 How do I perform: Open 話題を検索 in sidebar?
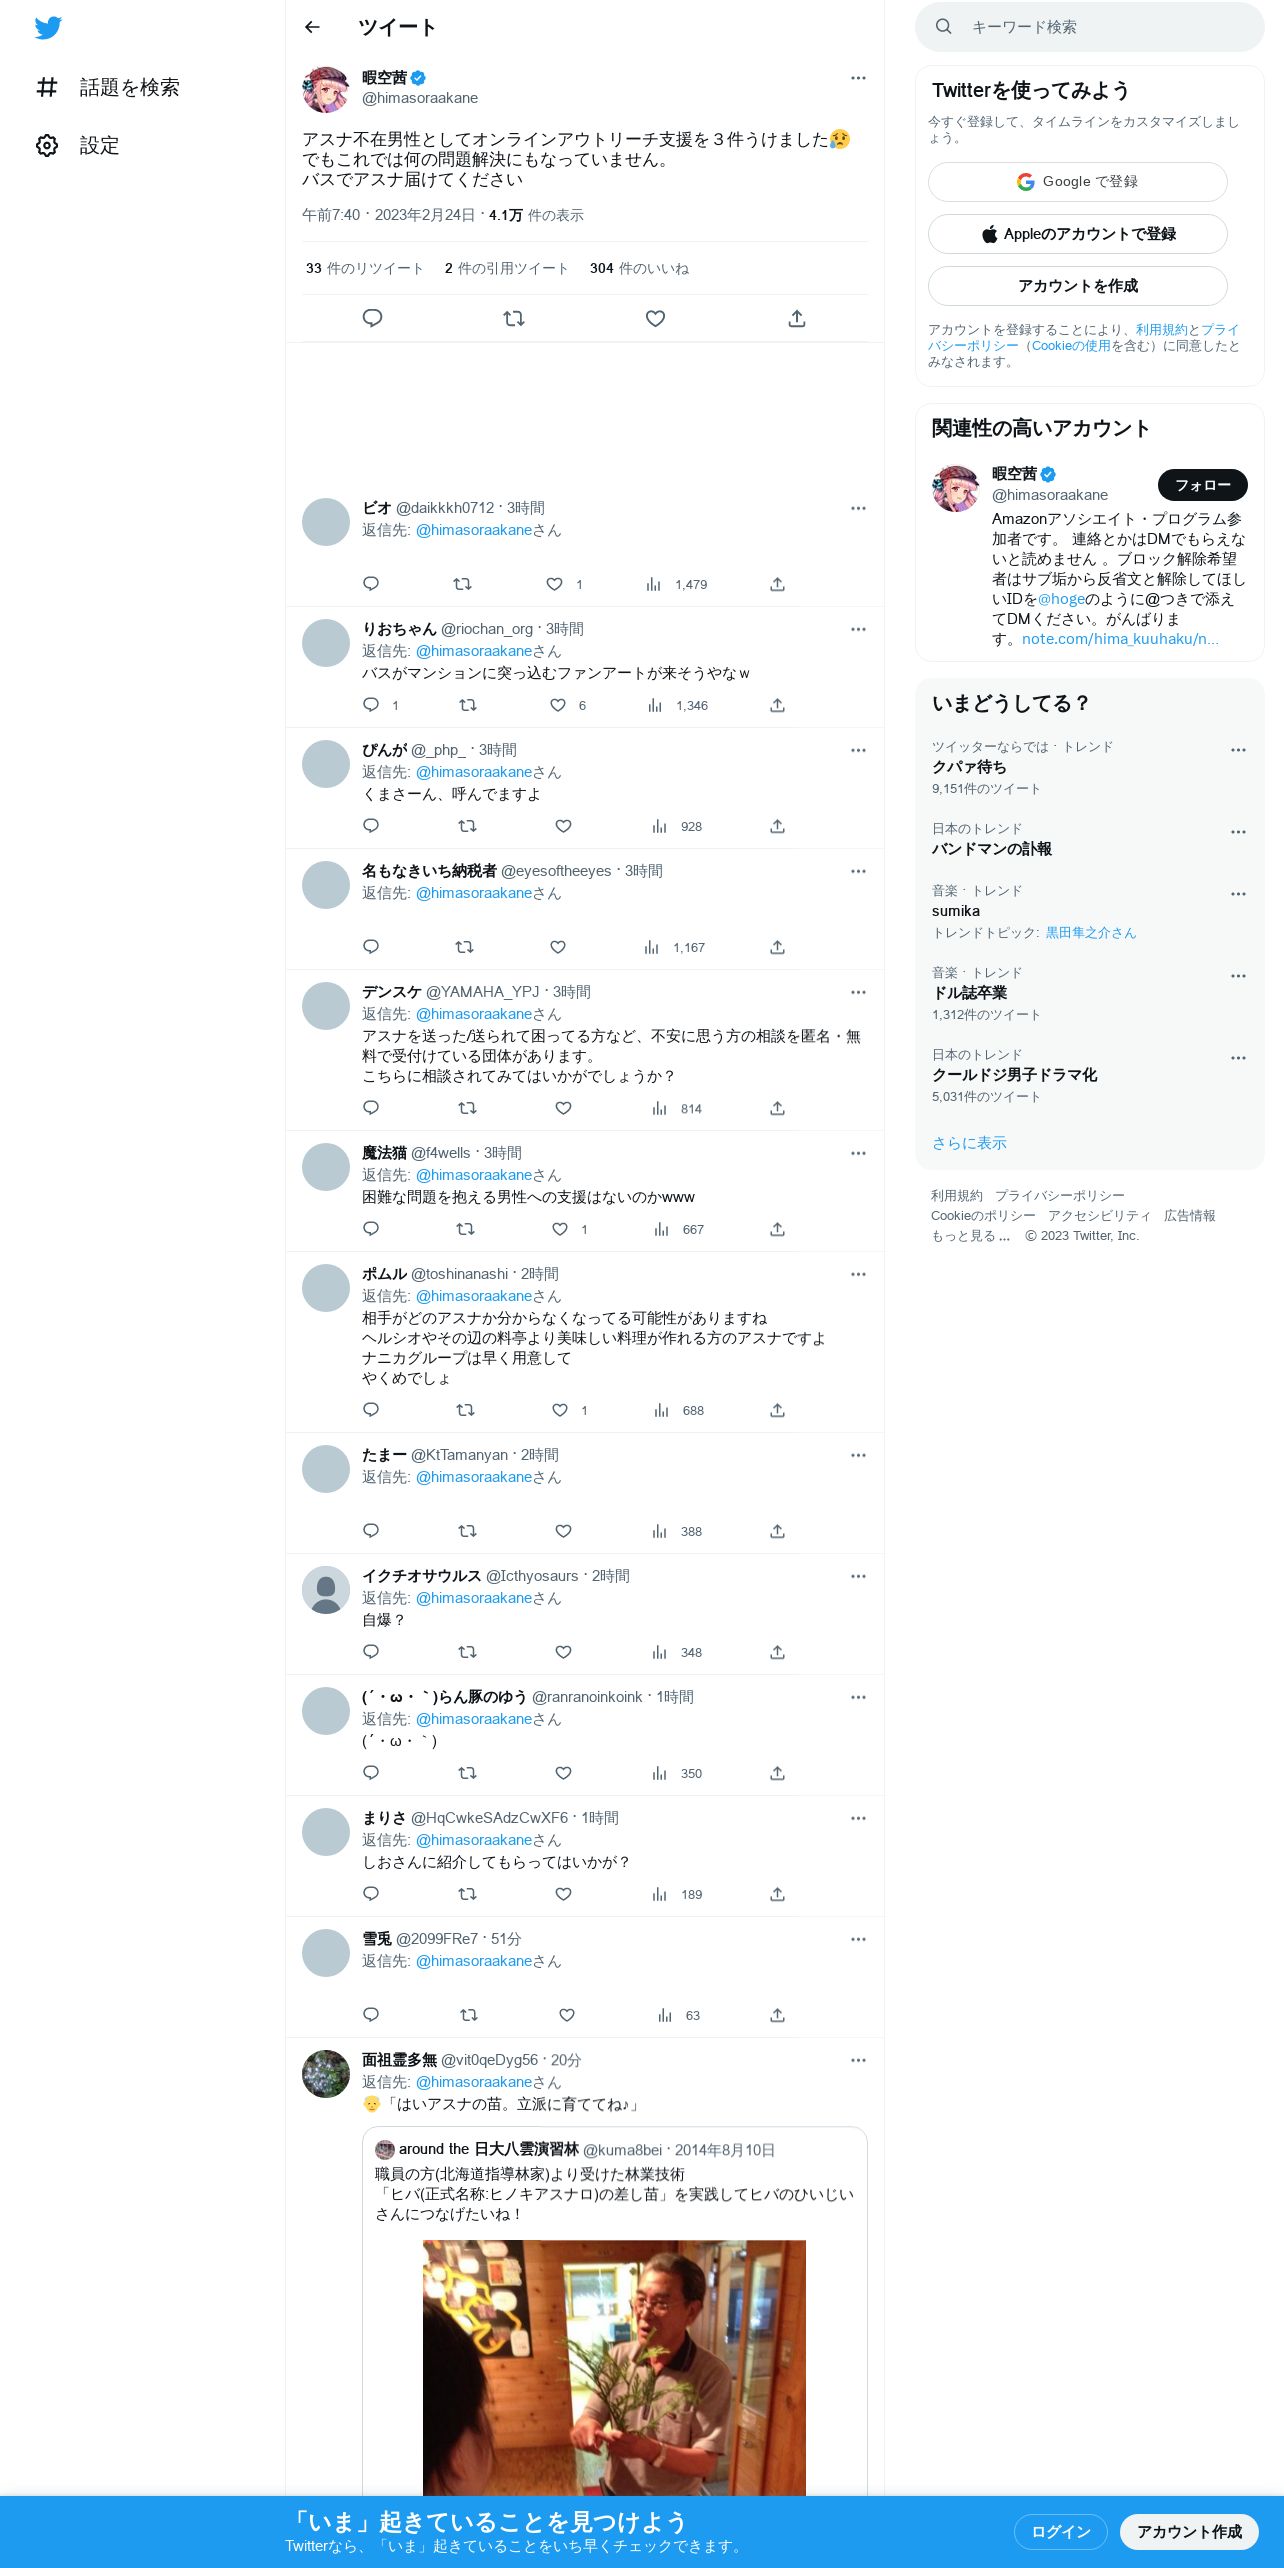click(108, 87)
